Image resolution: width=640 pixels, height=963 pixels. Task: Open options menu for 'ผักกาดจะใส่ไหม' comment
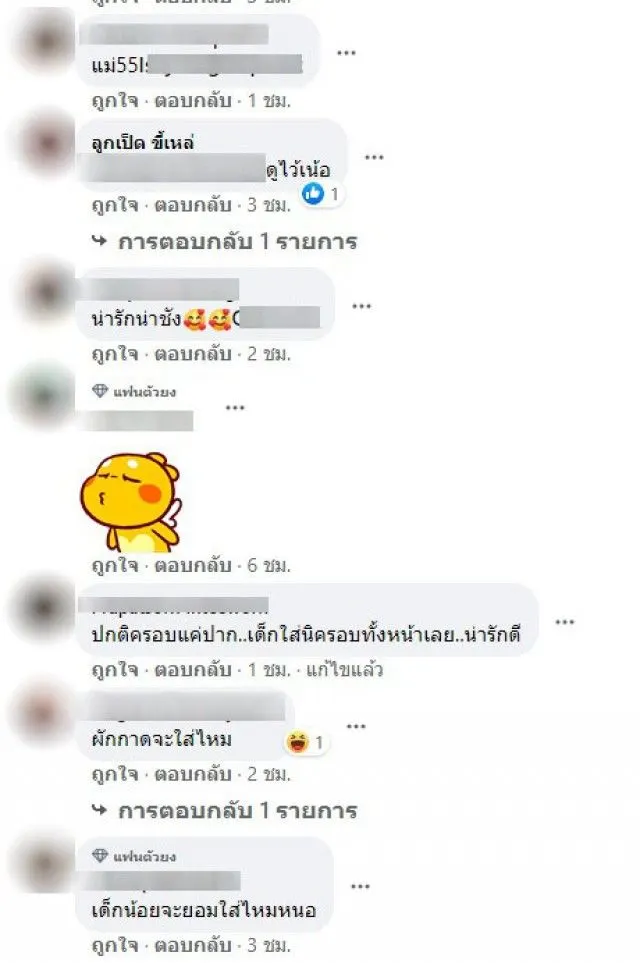(356, 727)
